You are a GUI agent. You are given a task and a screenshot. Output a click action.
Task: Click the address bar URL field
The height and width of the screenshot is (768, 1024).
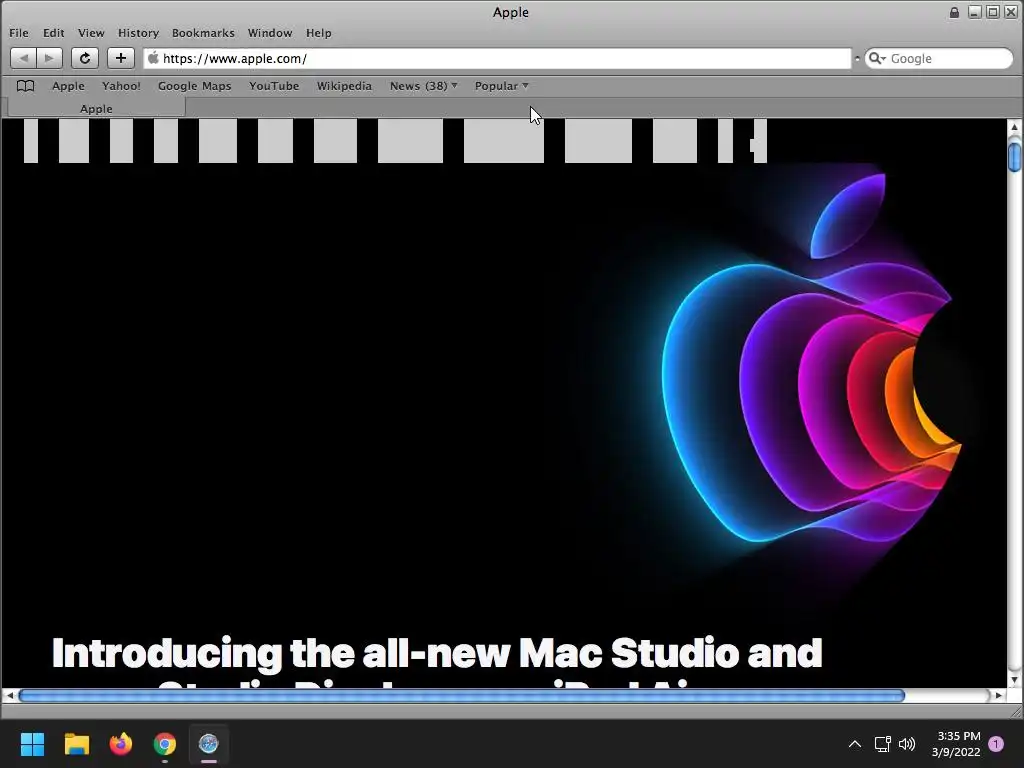click(498, 58)
